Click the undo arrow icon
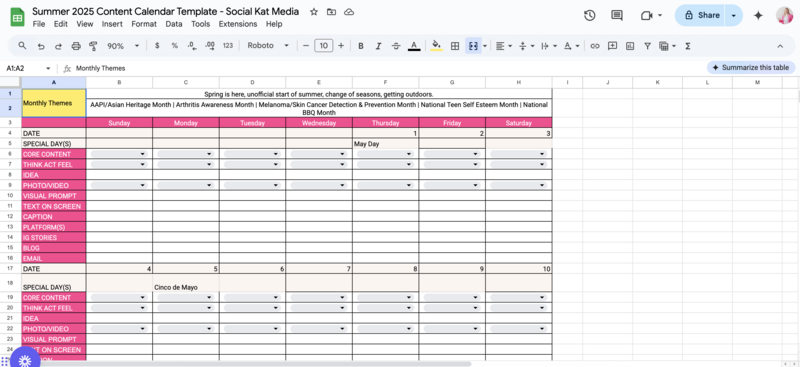This screenshot has height=367, width=800. point(41,46)
